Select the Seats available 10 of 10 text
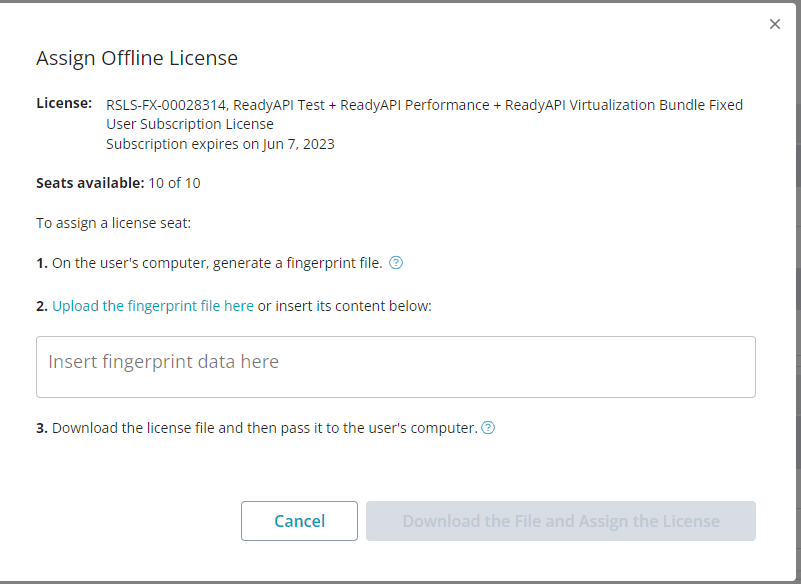801x584 pixels. (x=118, y=183)
